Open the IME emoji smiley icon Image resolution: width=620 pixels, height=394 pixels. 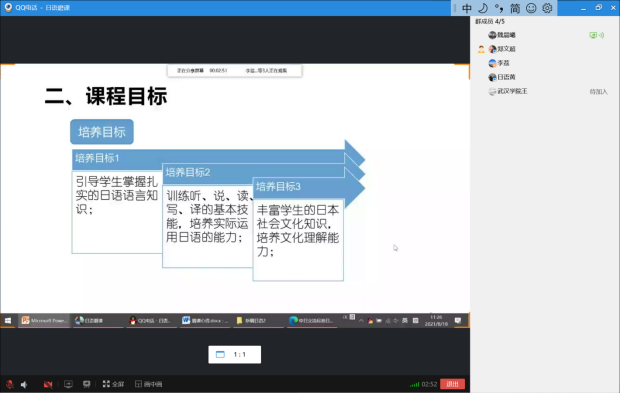pyautogui.click(x=531, y=8)
